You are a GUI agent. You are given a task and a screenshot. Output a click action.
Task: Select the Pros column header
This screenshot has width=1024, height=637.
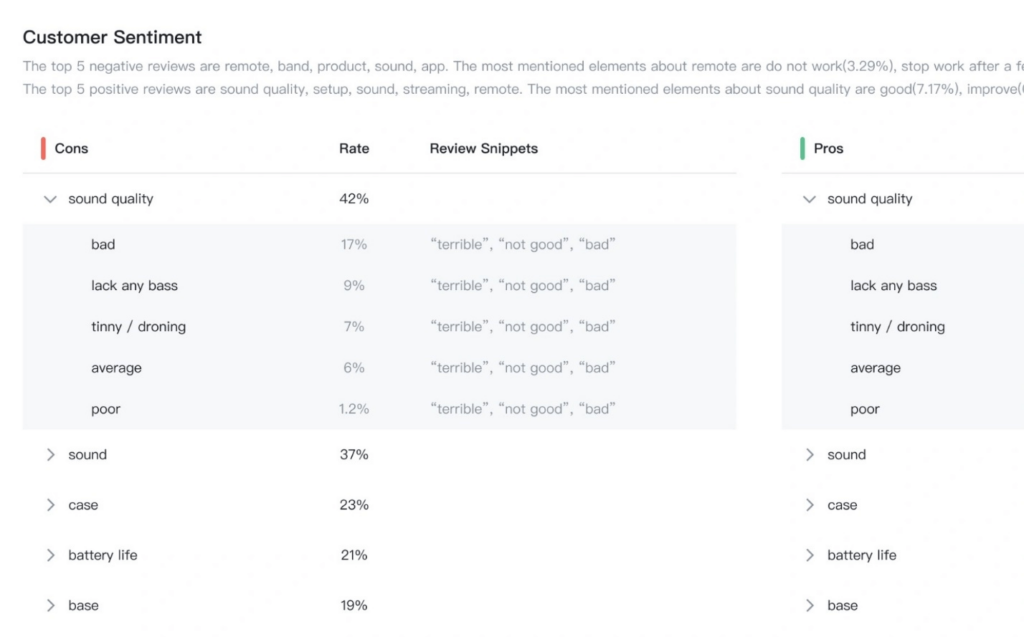click(828, 148)
